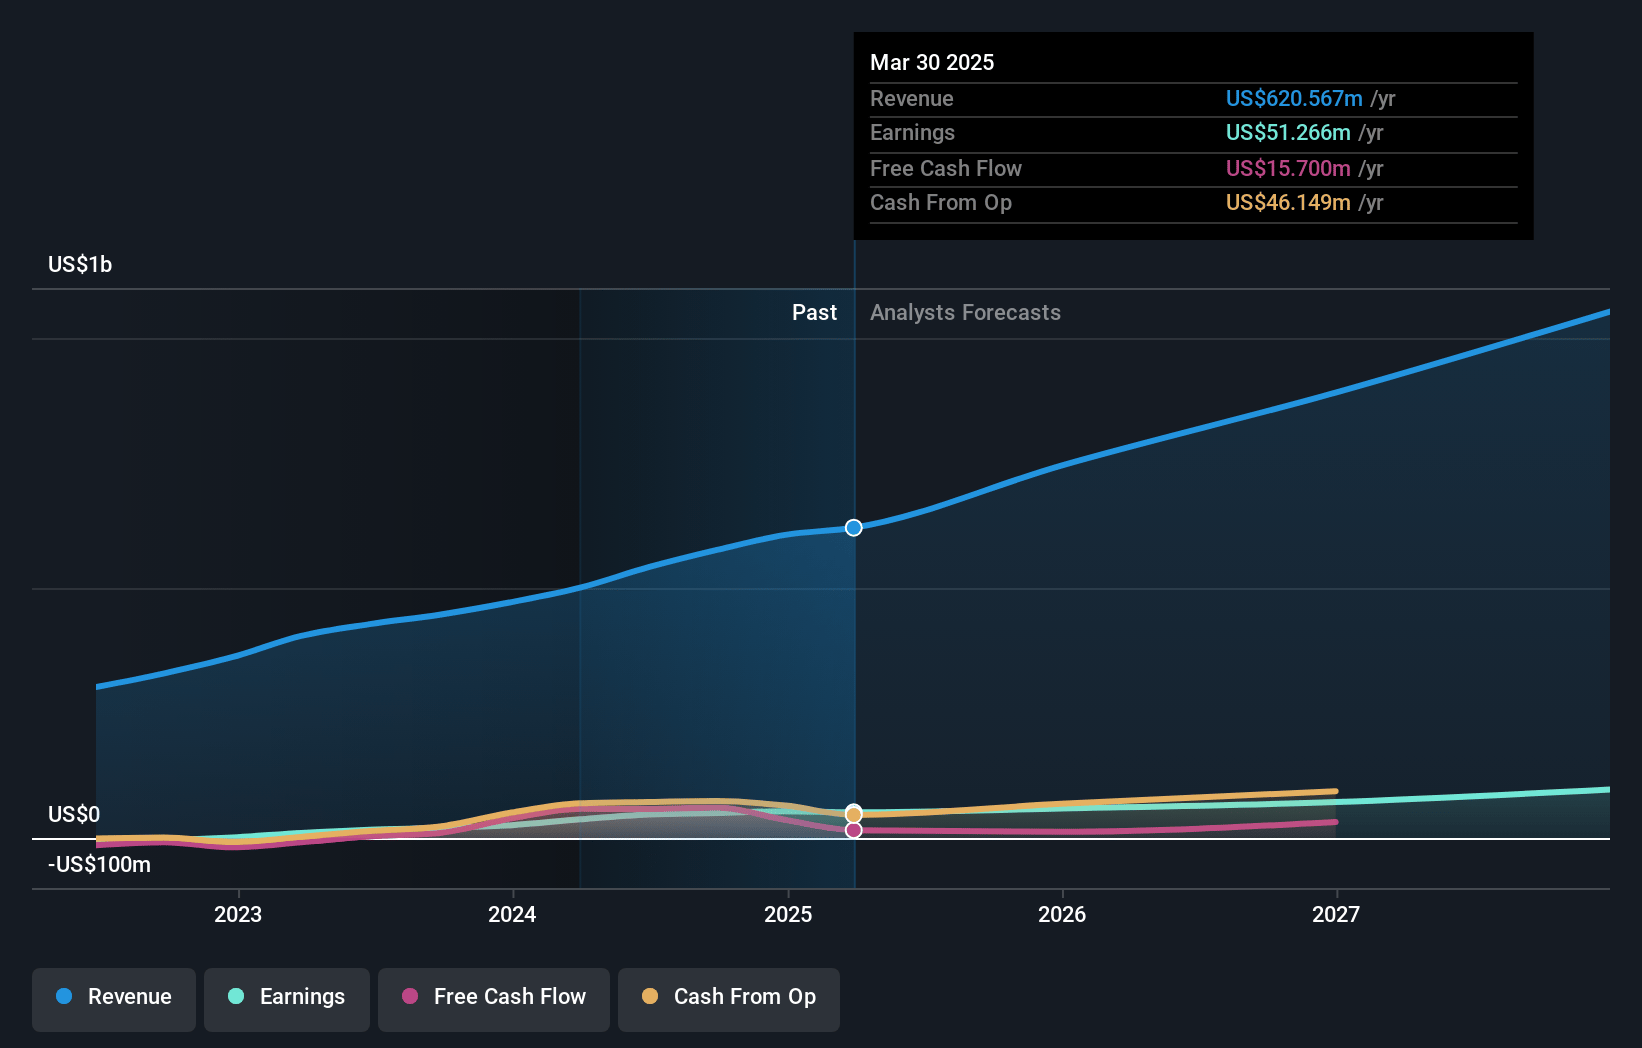Click the US$46.149m cash from op value
The width and height of the screenshot is (1642, 1048).
tap(1288, 203)
